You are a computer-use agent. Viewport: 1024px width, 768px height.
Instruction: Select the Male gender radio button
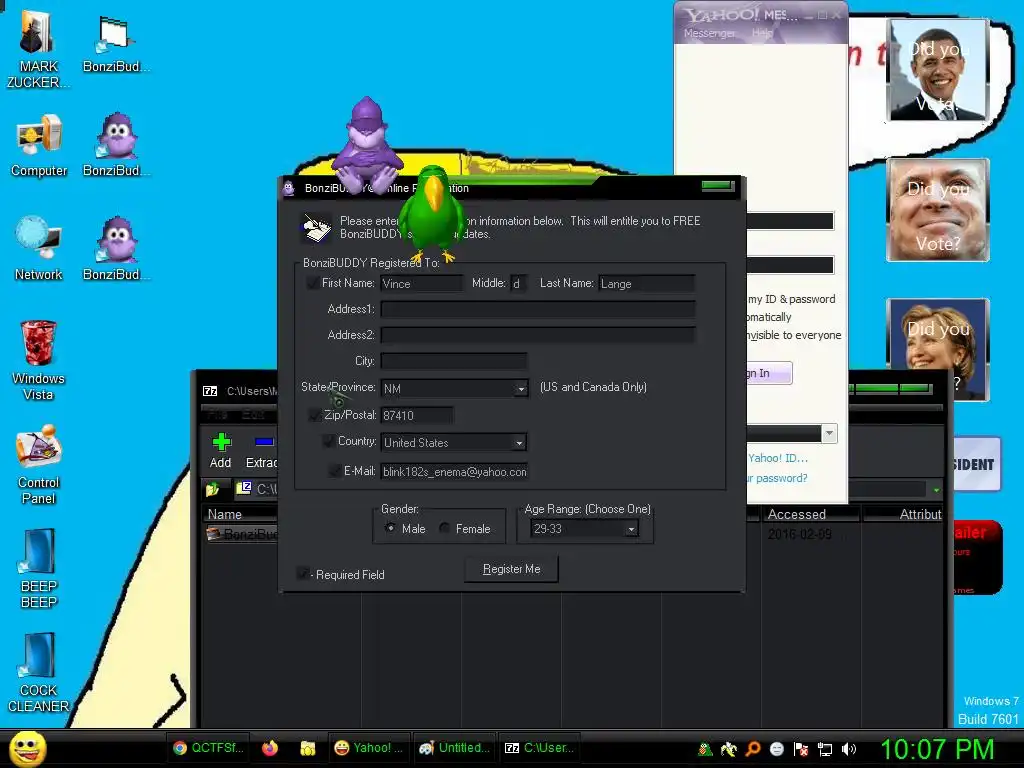click(x=390, y=528)
